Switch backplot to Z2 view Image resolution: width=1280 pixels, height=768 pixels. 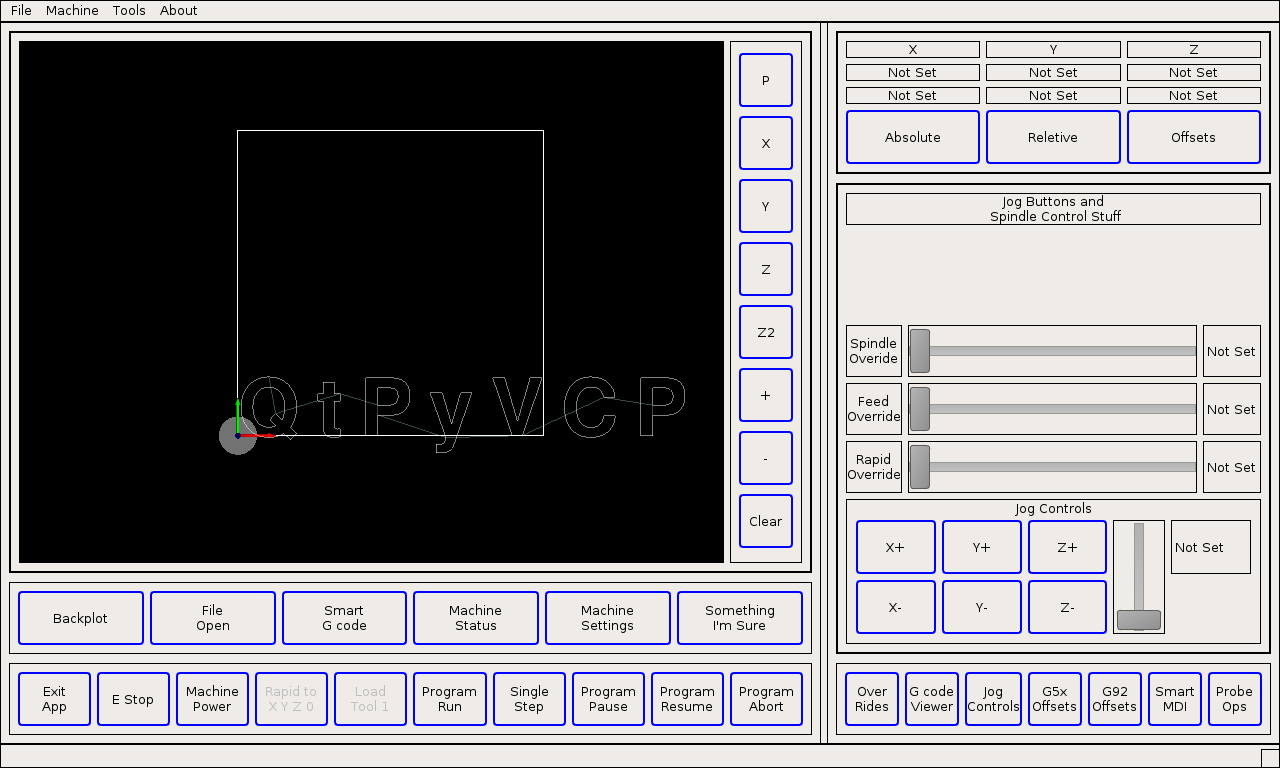[x=766, y=332]
